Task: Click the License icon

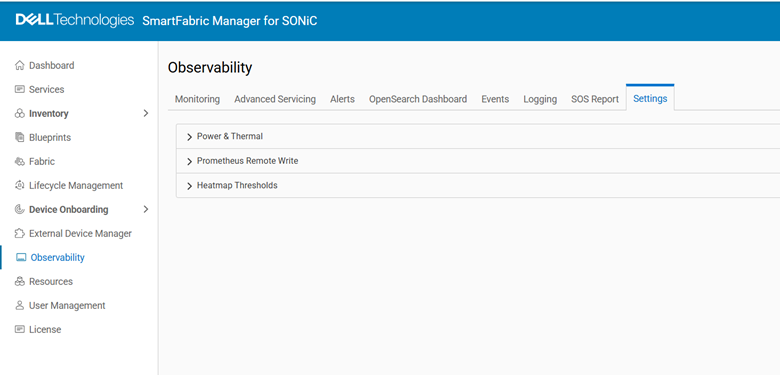Action: pyautogui.click(x=19, y=329)
